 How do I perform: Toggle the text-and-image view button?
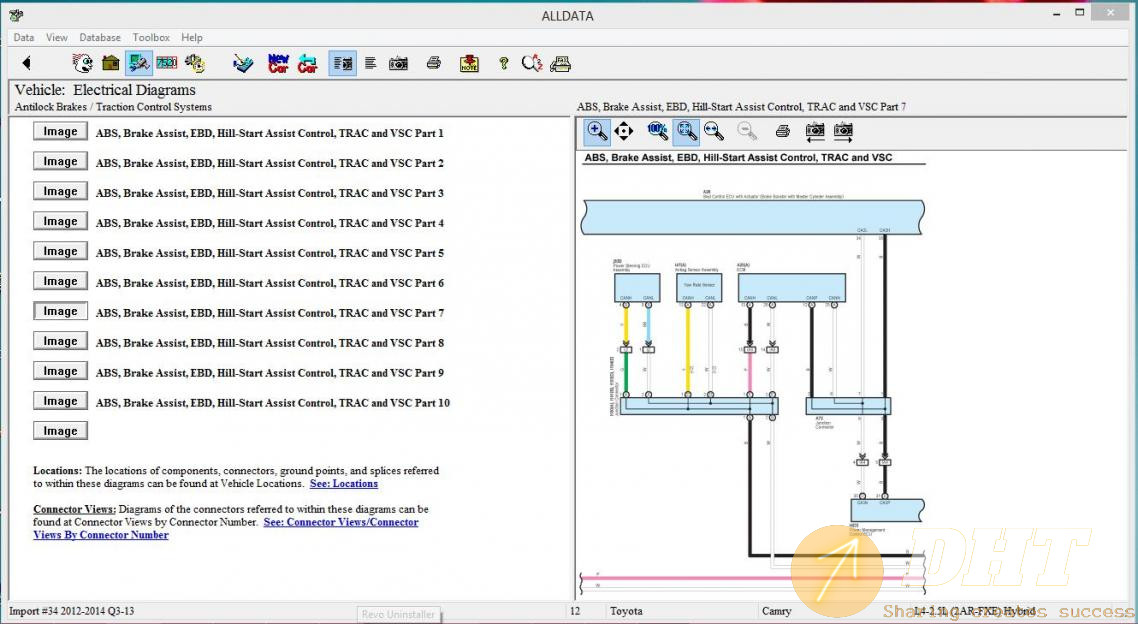click(342, 63)
